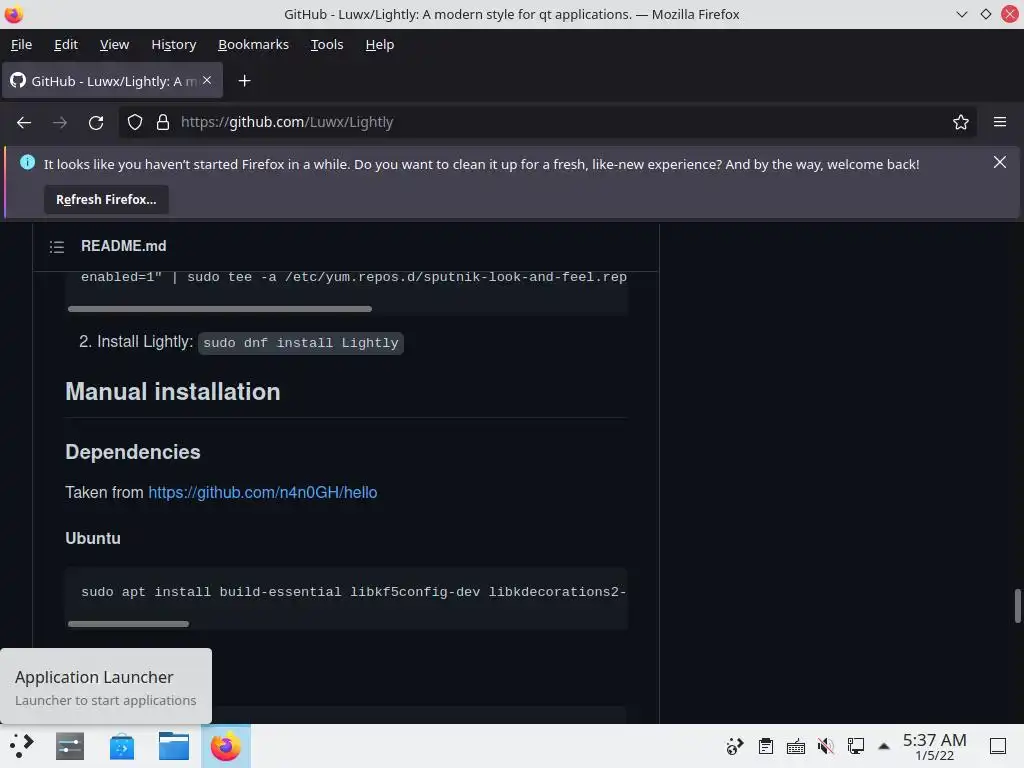This screenshot has height=768, width=1024.
Task: Open the github.com/n4n0GH/hello link
Action: pyautogui.click(x=263, y=492)
